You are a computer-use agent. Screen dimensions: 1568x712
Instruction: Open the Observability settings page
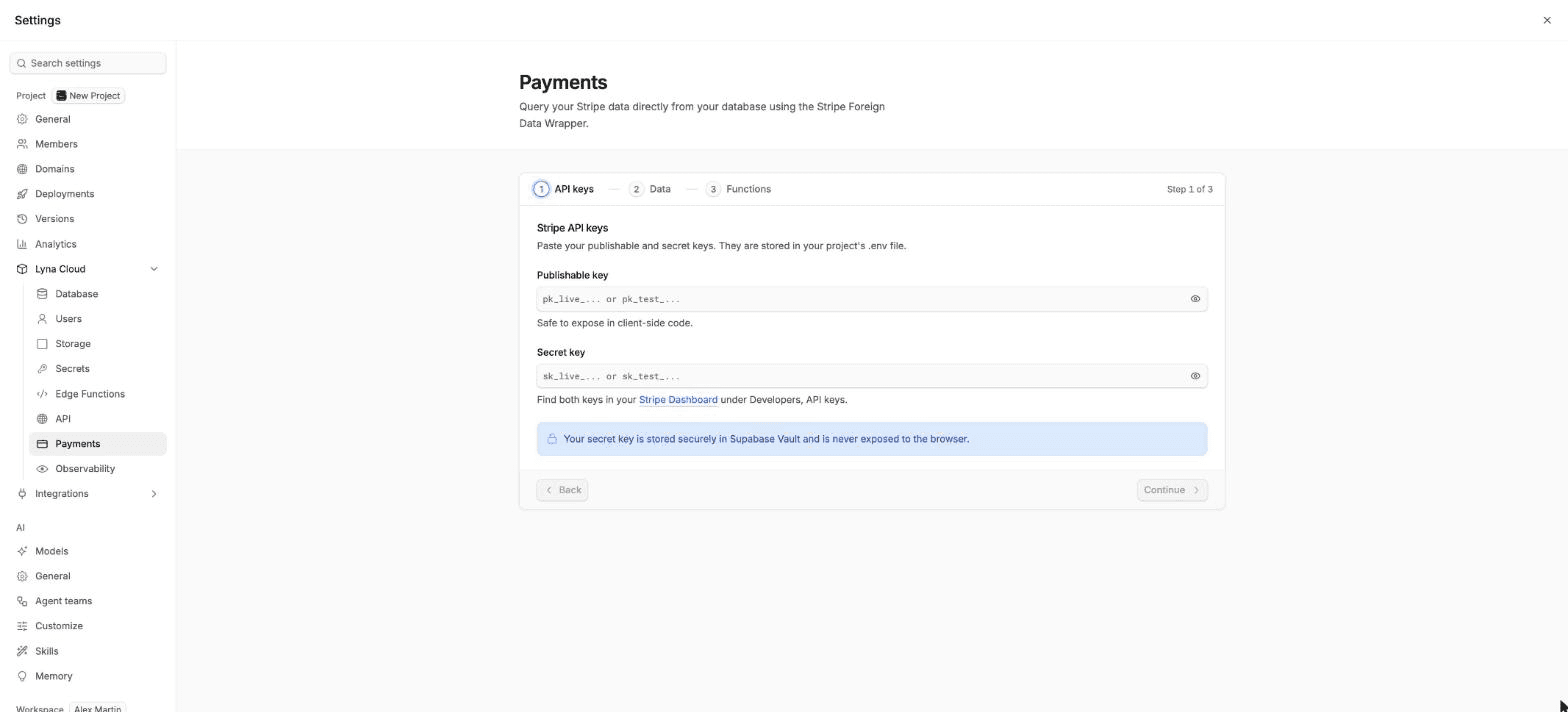pos(97,469)
